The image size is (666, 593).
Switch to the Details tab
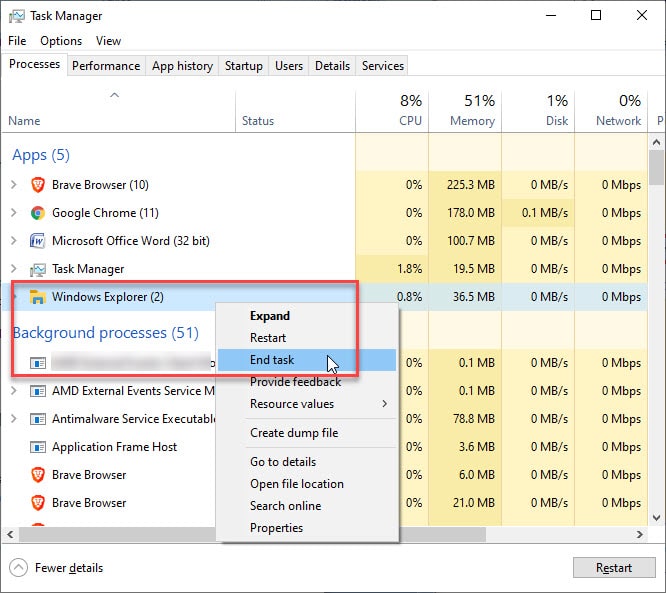[x=332, y=66]
